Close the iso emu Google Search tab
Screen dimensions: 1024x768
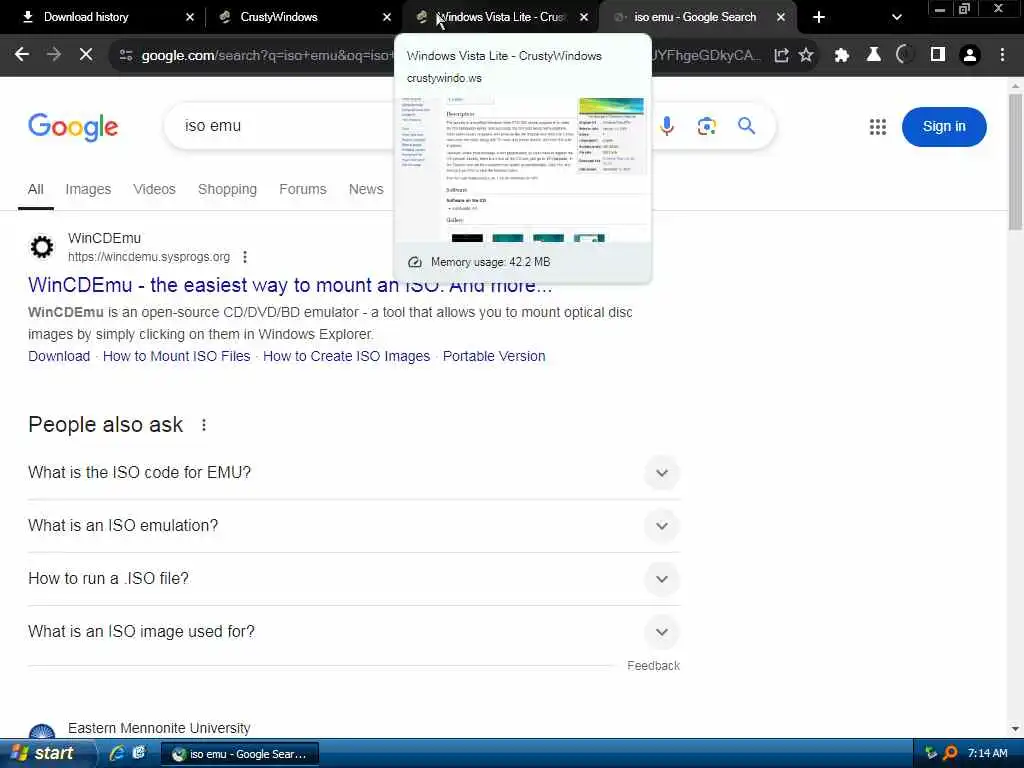781,18
